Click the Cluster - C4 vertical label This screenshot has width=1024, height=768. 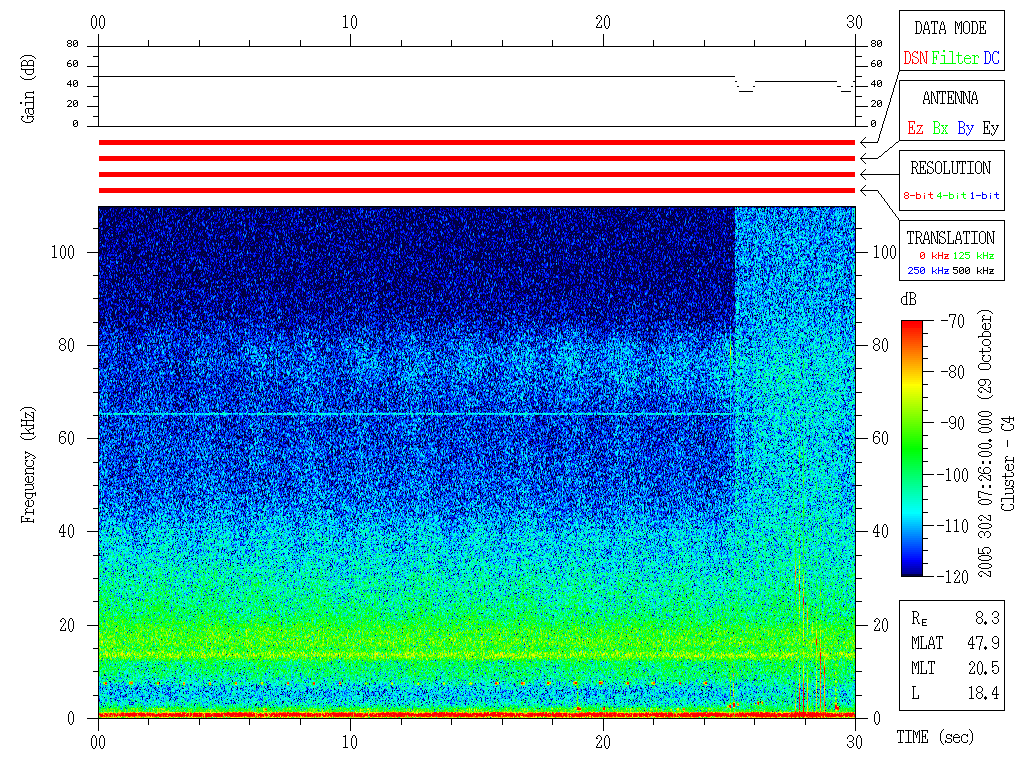click(x=1008, y=464)
